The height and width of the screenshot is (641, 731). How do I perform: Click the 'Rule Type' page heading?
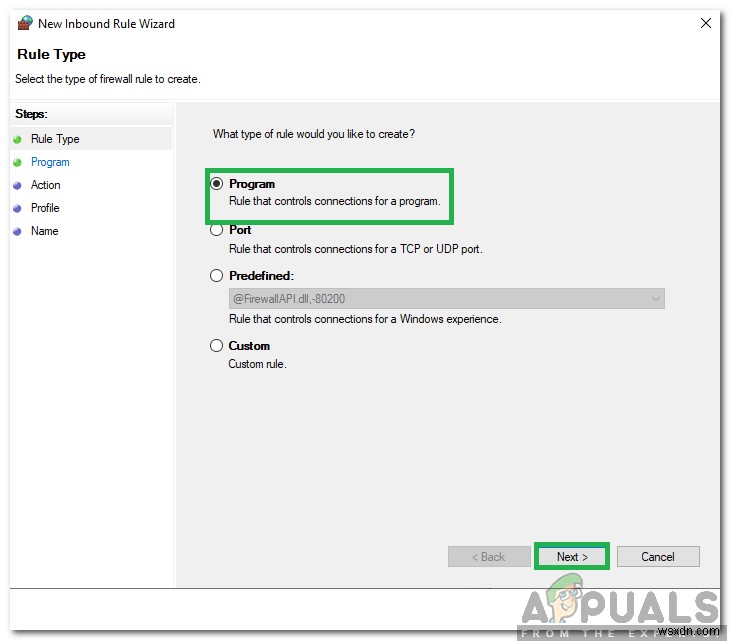click(51, 55)
